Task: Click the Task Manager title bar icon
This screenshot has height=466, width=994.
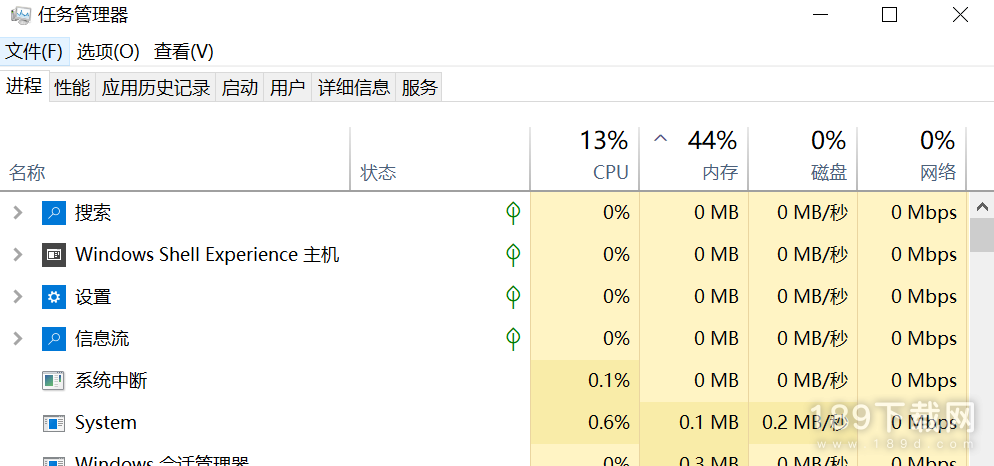Action: tap(20, 16)
